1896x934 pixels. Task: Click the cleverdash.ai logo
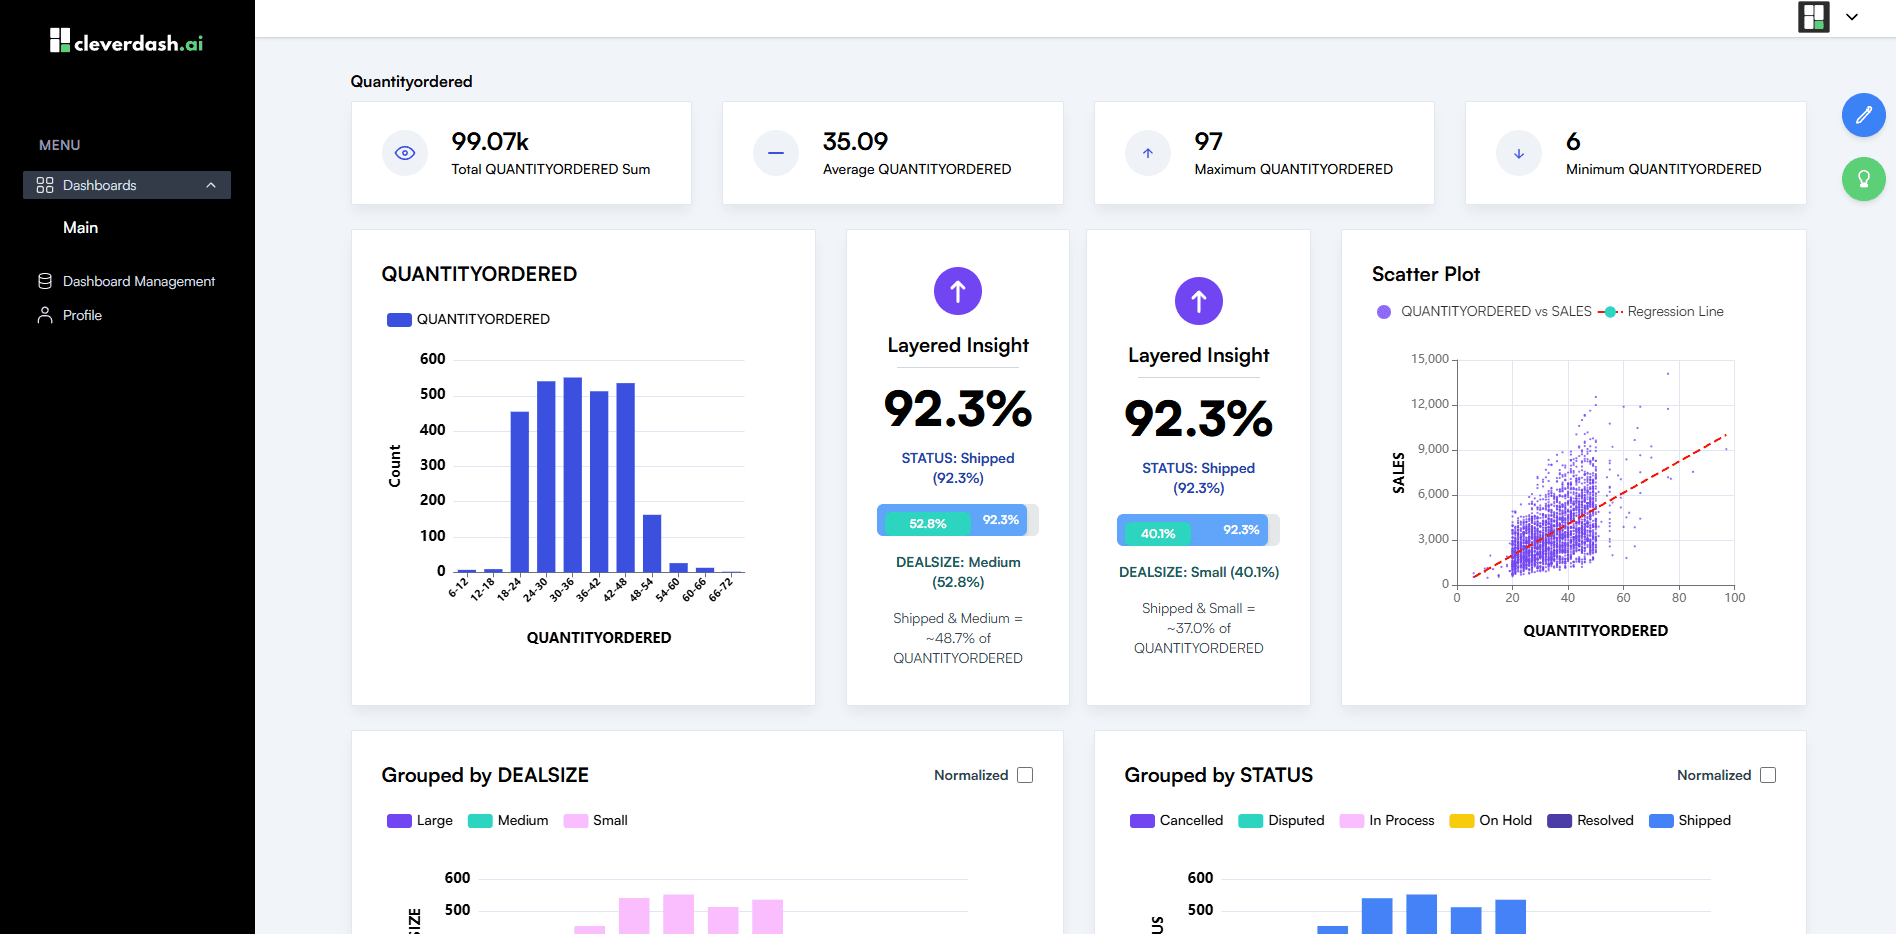(x=127, y=41)
